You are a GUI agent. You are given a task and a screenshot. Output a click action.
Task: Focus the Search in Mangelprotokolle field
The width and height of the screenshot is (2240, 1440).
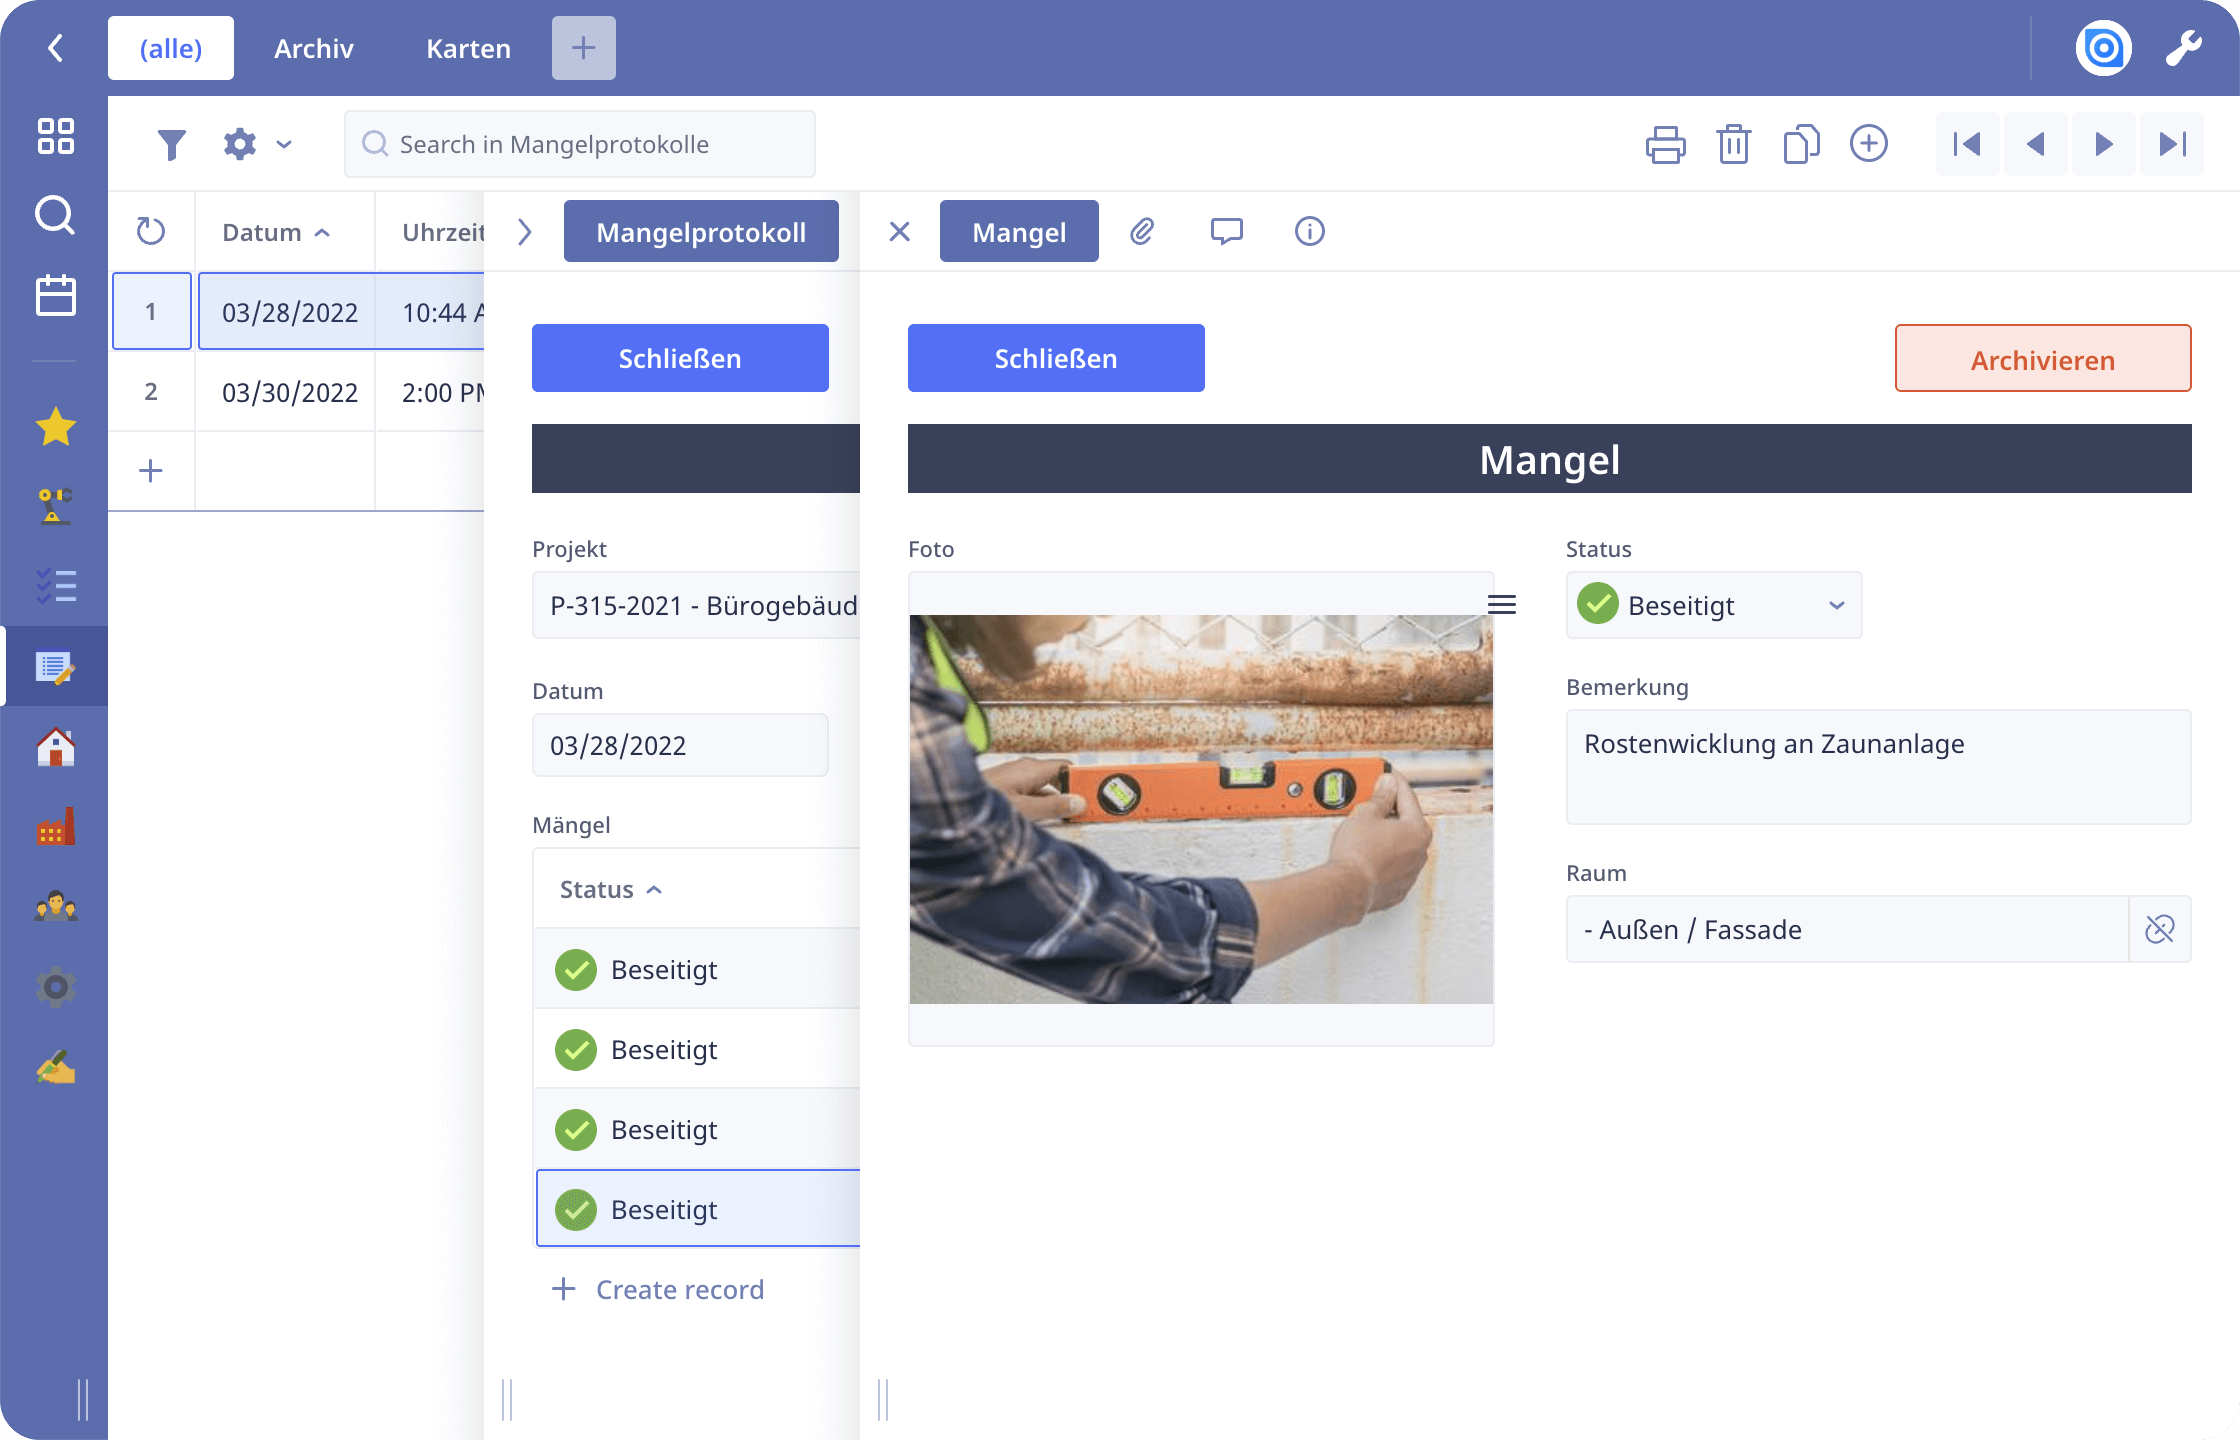(580, 144)
